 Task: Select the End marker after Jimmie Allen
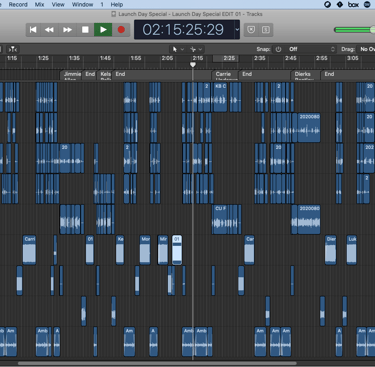tap(90, 74)
